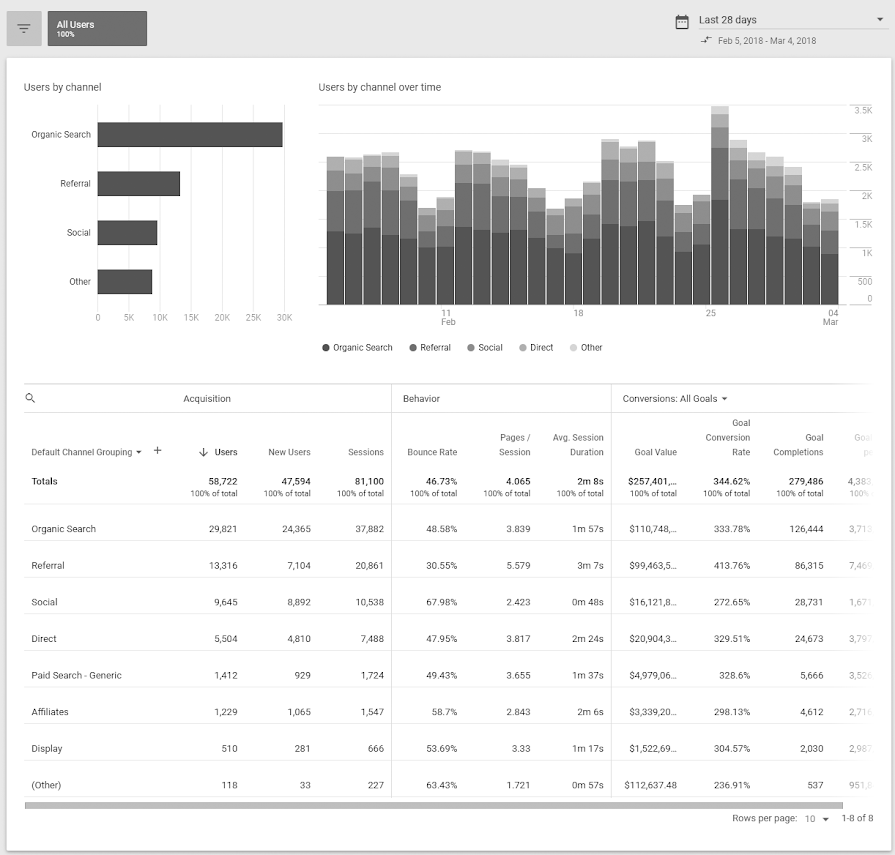Open the Display channel row link
Screen dimensions: 895x855
point(47,748)
